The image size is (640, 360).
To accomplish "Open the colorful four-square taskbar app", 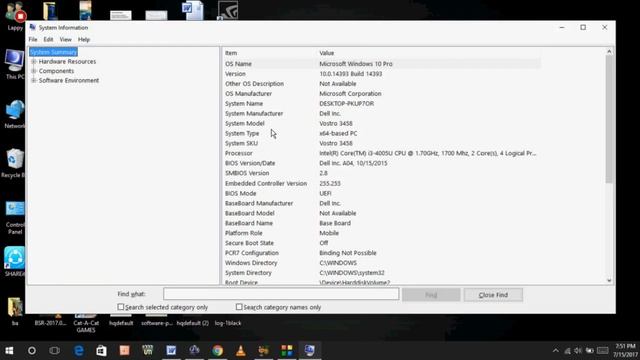I will [287, 351].
